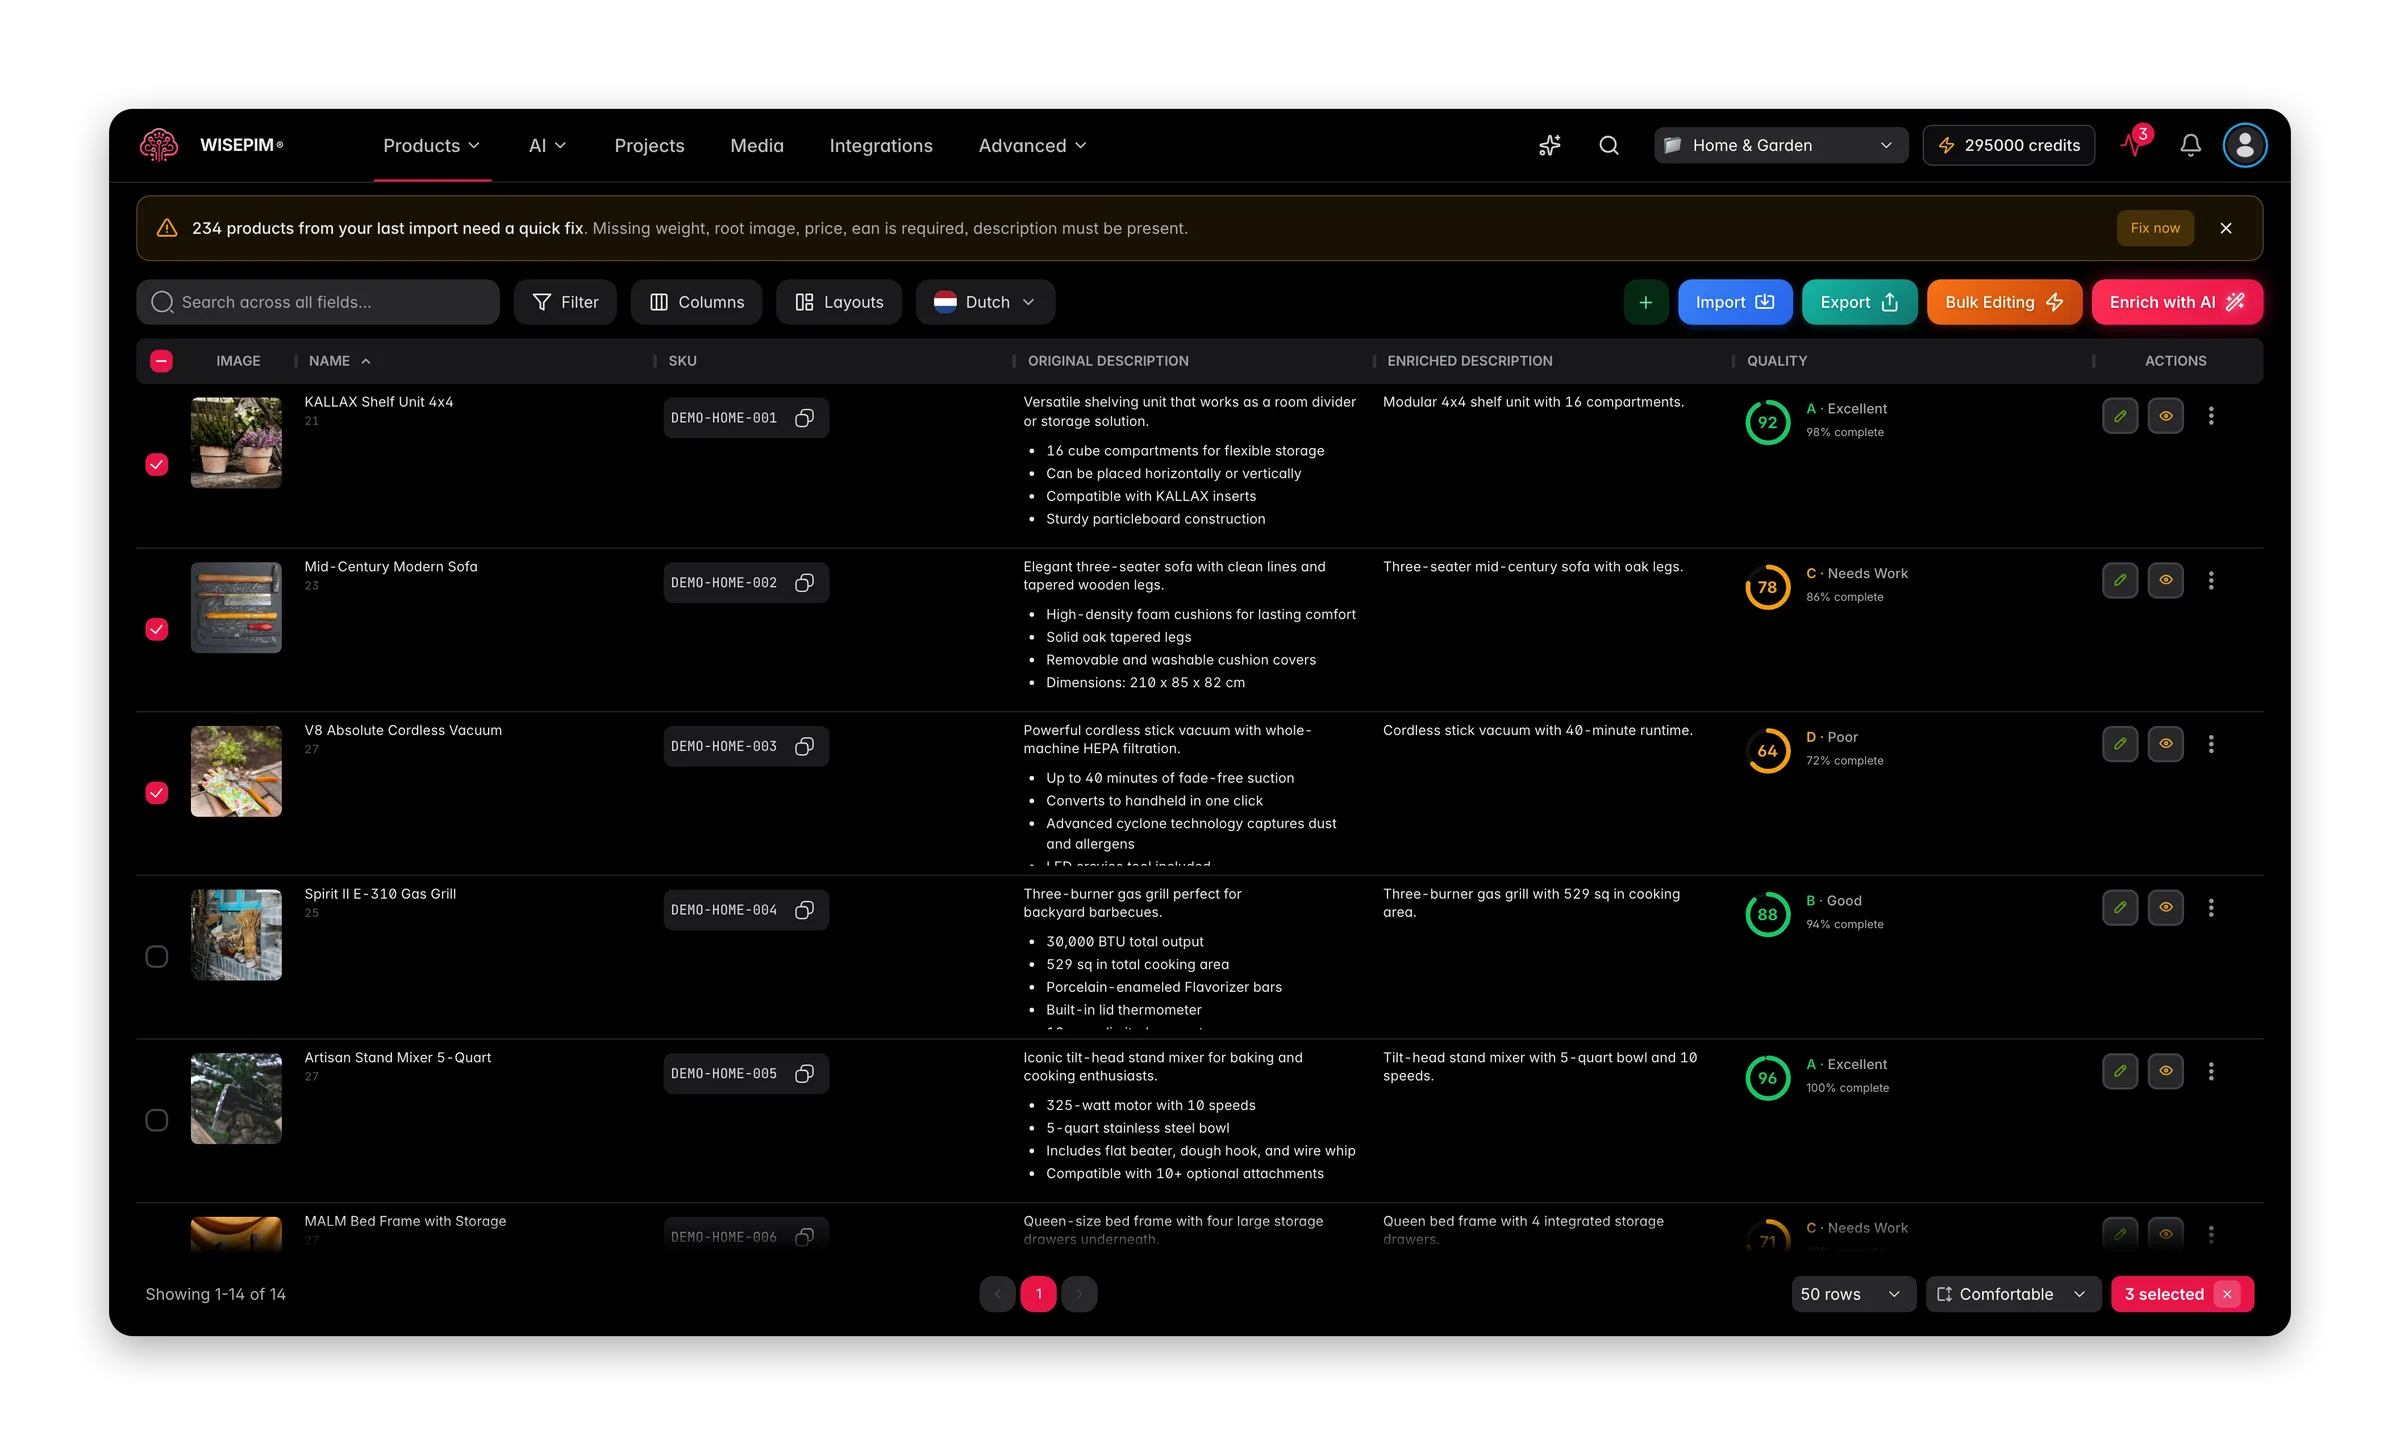Open activity pulse icon with badge 3

(x=2134, y=144)
